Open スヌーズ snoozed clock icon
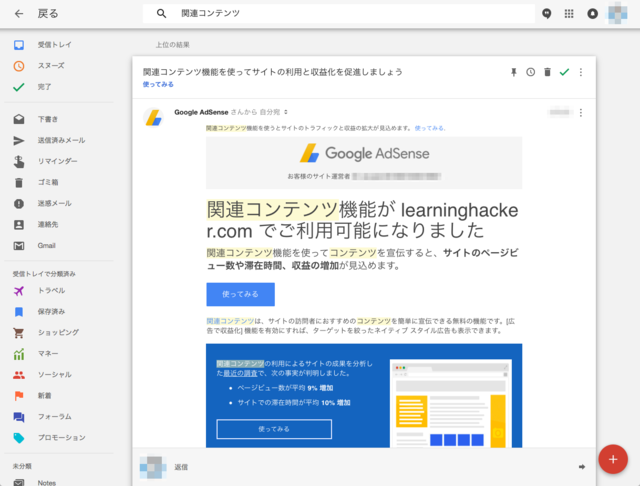640x486 pixels. (19, 66)
